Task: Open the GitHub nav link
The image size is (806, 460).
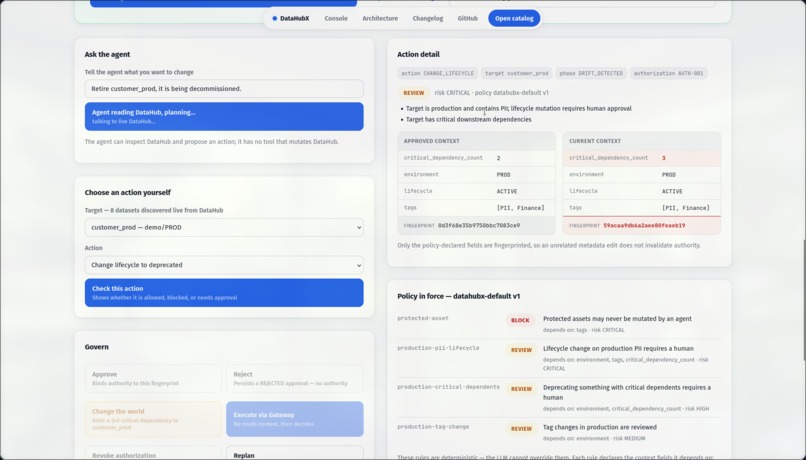Action: point(467,19)
